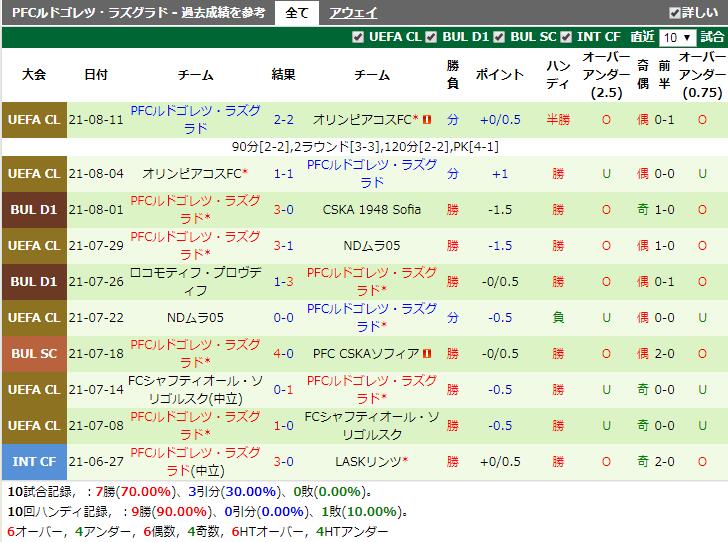Open 3-1 result on 21-07-29
This screenshot has height=542, width=728.
click(283, 246)
